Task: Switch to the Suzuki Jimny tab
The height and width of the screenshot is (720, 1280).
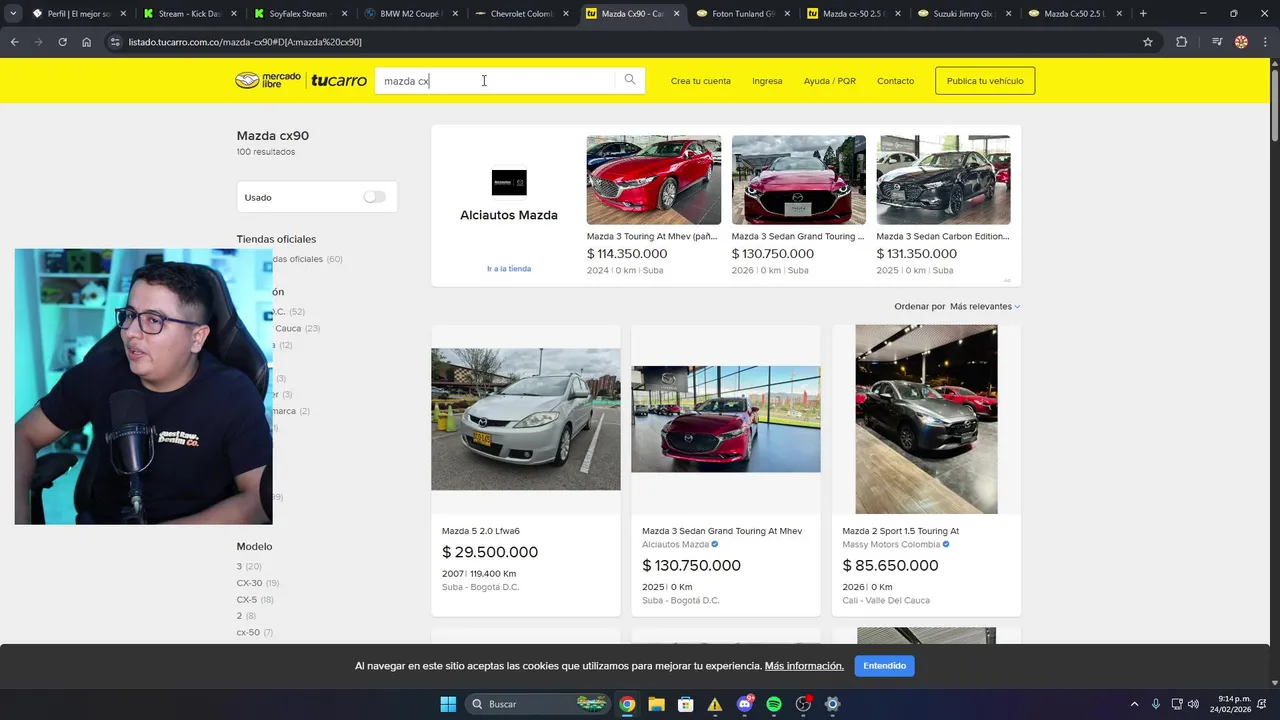Action: 964,14
